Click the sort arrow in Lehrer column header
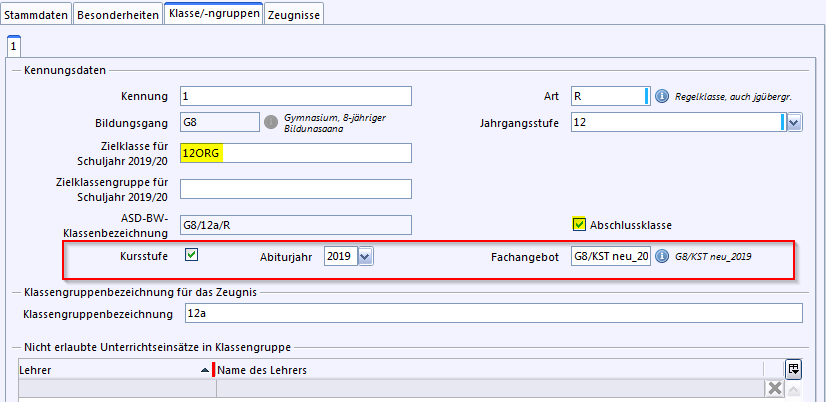826x402 pixels. tap(206, 371)
